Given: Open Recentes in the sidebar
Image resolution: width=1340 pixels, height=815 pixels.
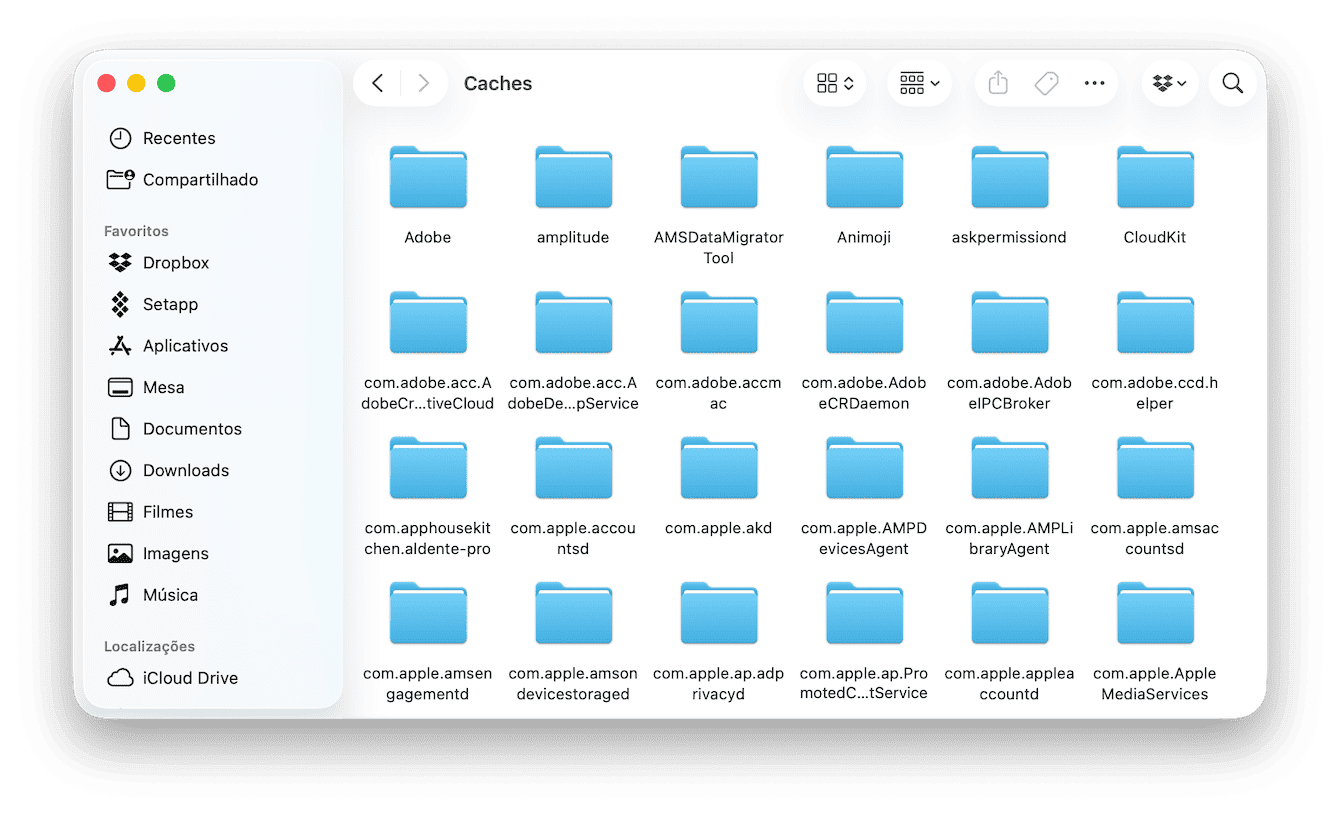Looking at the screenshot, I should (162, 138).
